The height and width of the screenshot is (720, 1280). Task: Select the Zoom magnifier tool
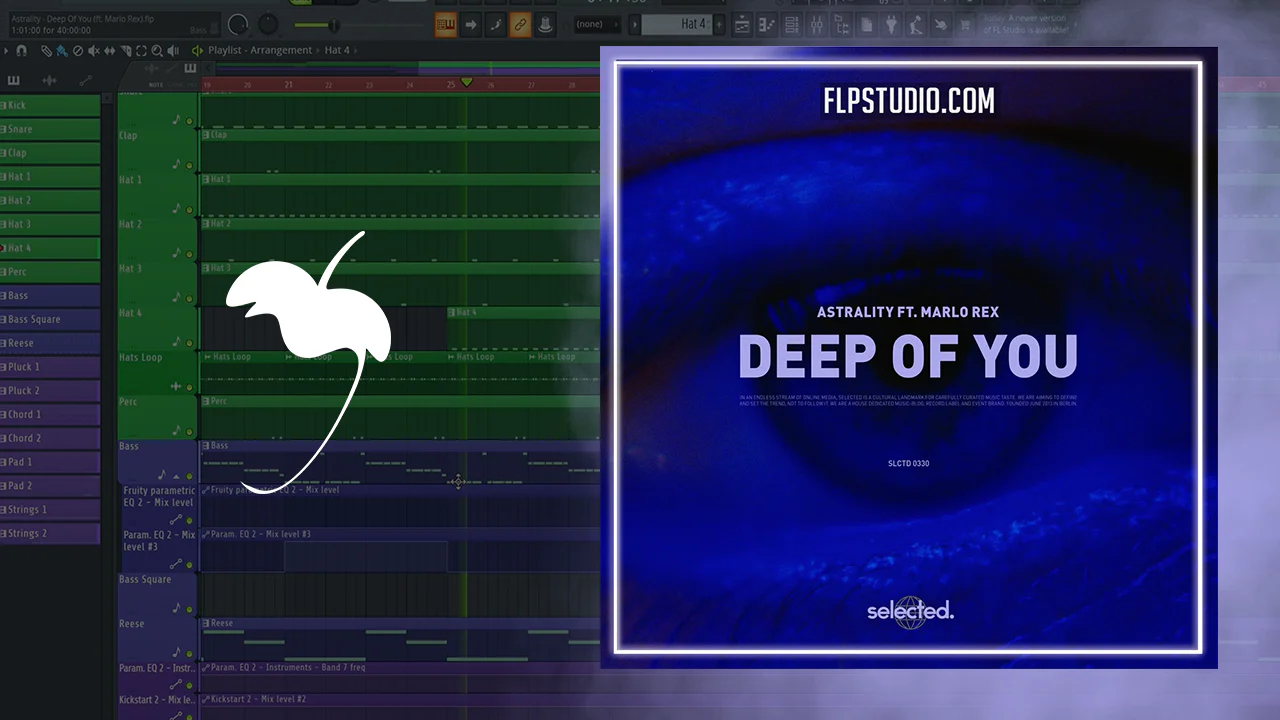(x=157, y=50)
